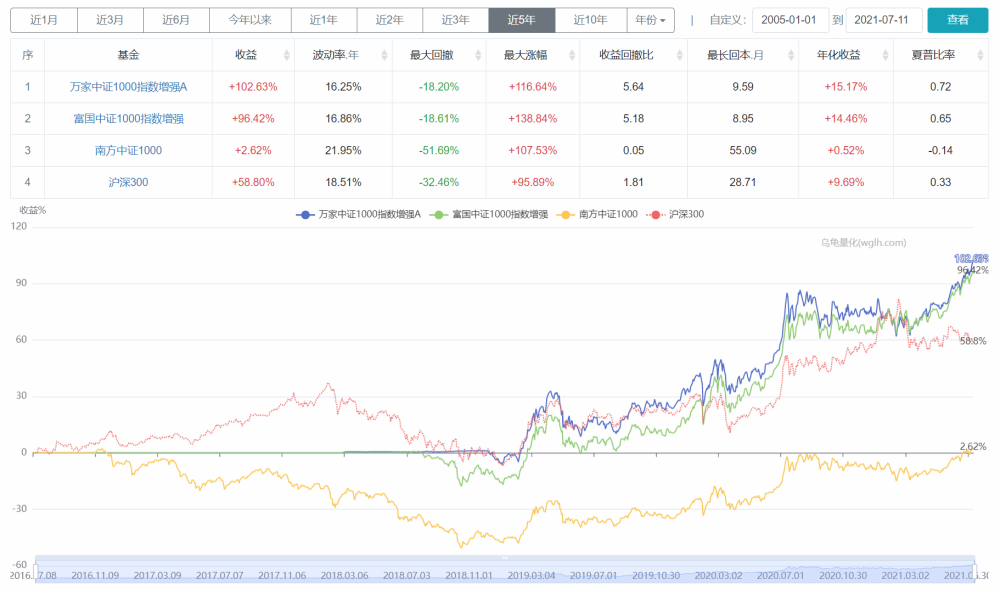1000x590 pixels.
Task: Select the 近2年 range tab
Action: (x=390, y=20)
